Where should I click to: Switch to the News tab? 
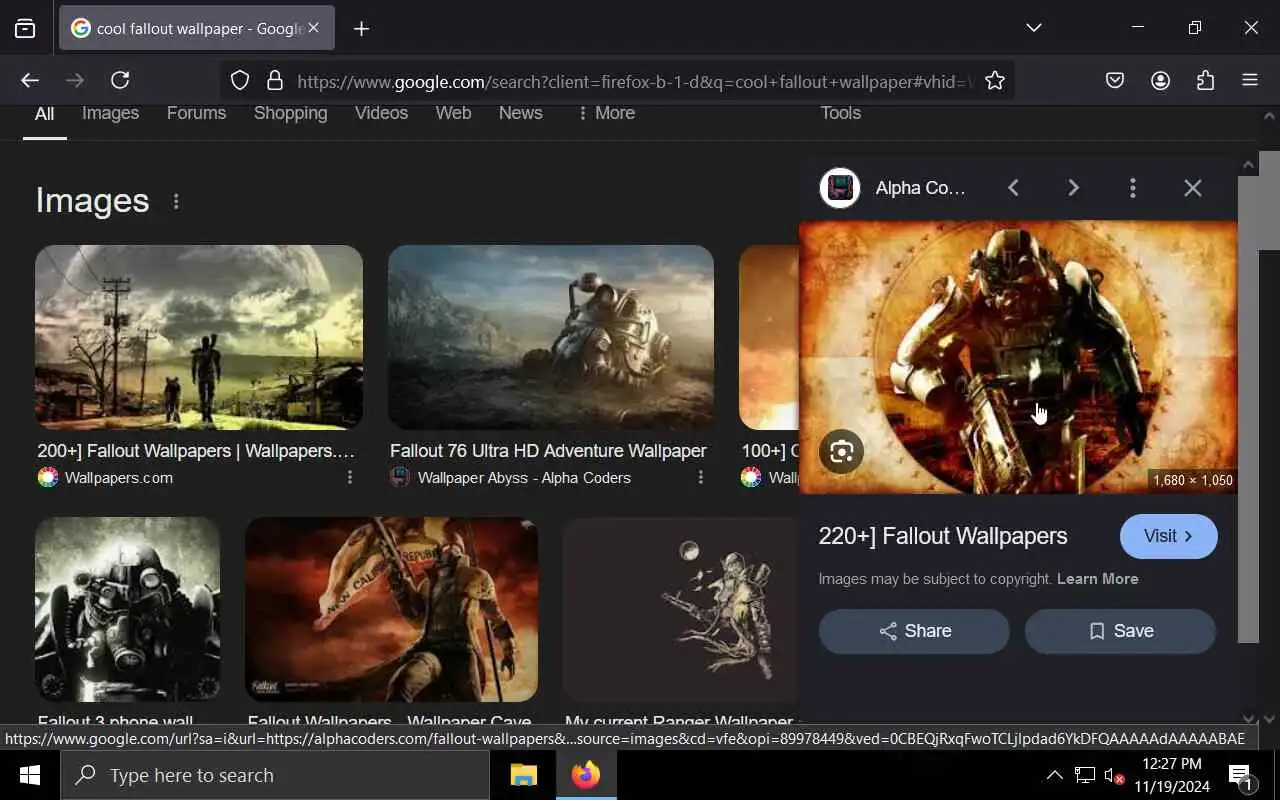click(x=520, y=114)
